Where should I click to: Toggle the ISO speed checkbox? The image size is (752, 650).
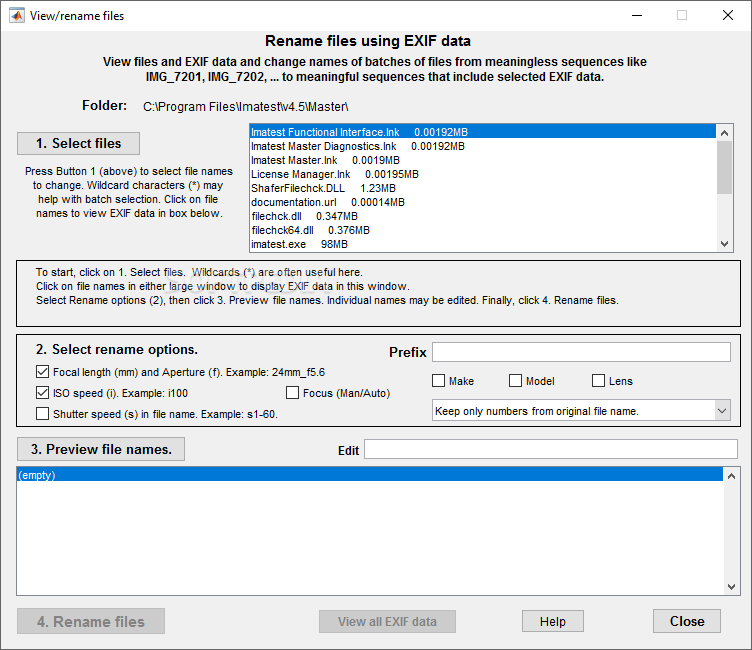[42, 393]
